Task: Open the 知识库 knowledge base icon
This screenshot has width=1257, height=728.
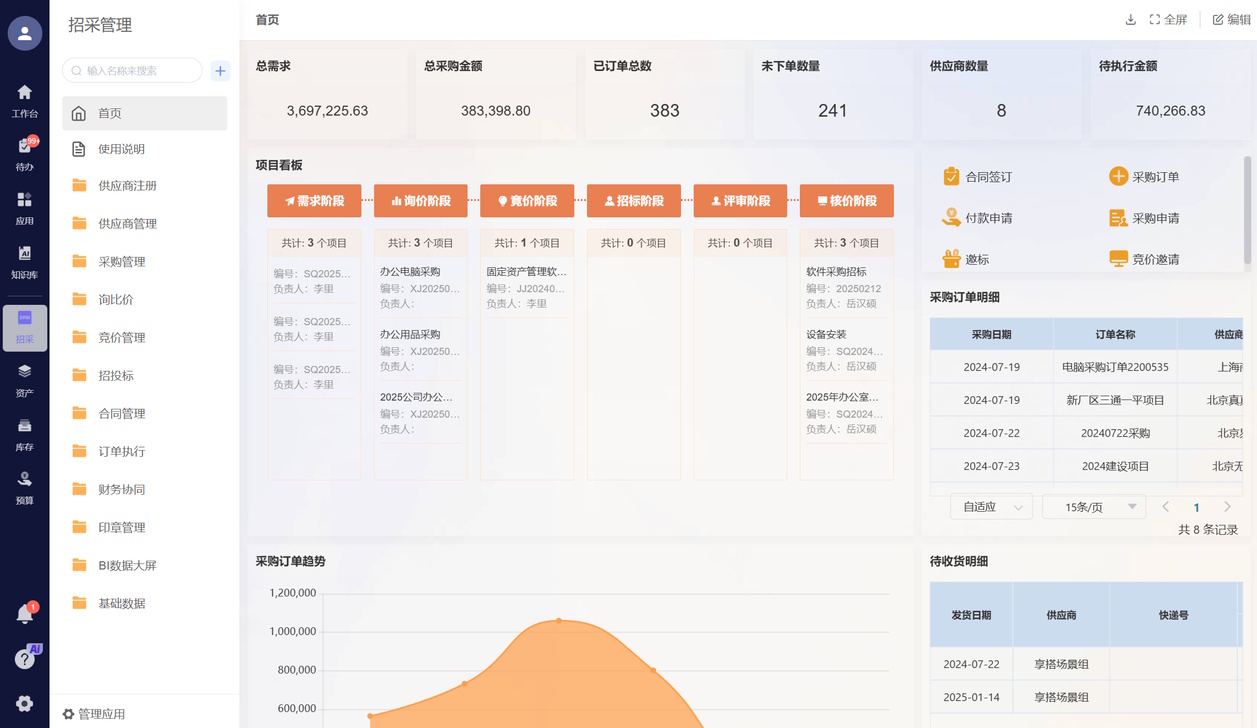Action: 24,261
